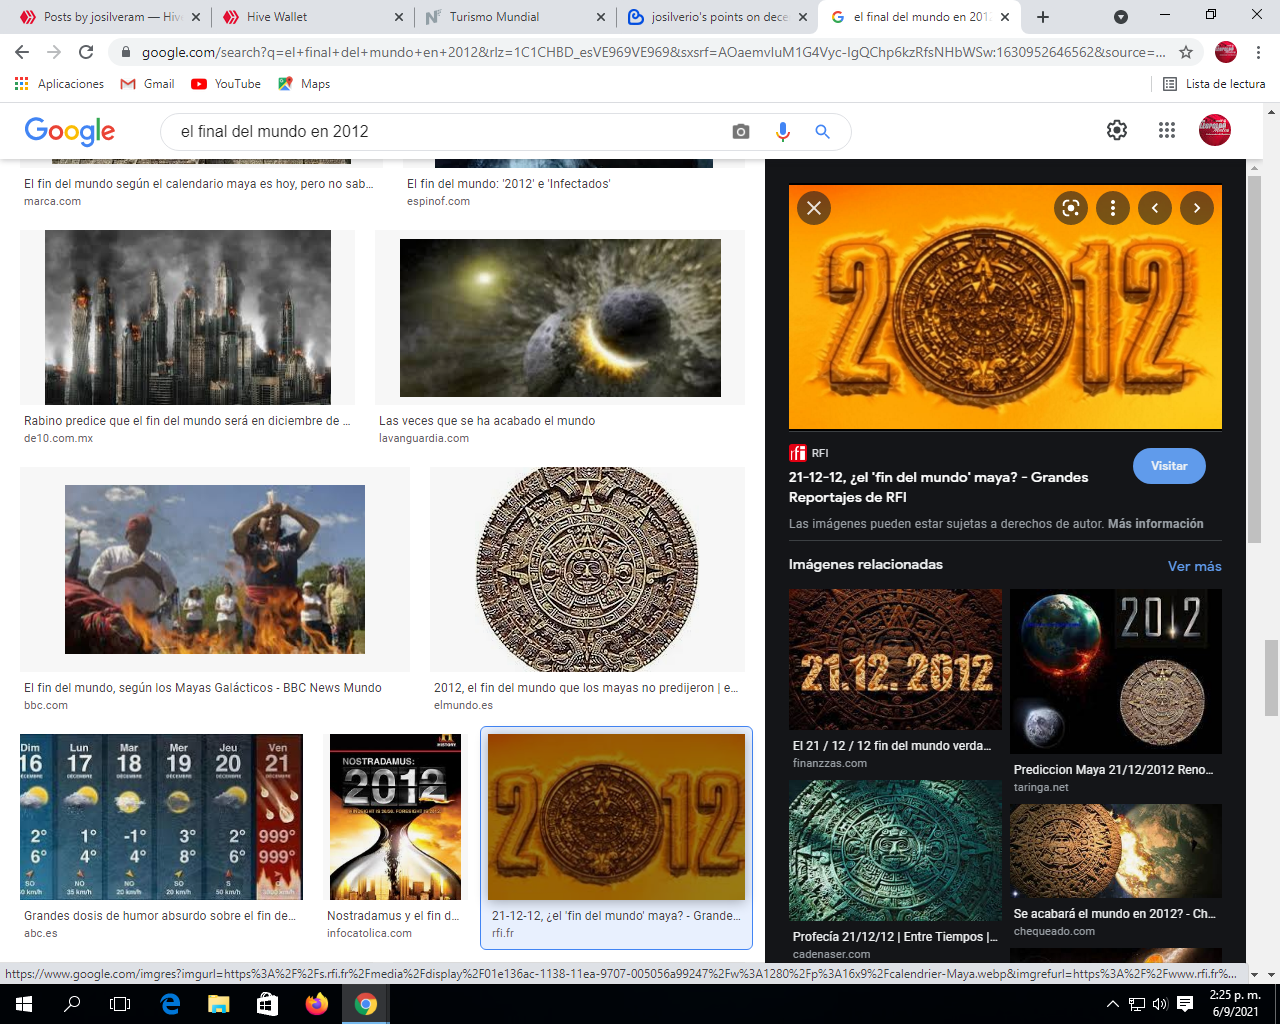Open Chrome three-dot menu

[x=1259, y=52]
